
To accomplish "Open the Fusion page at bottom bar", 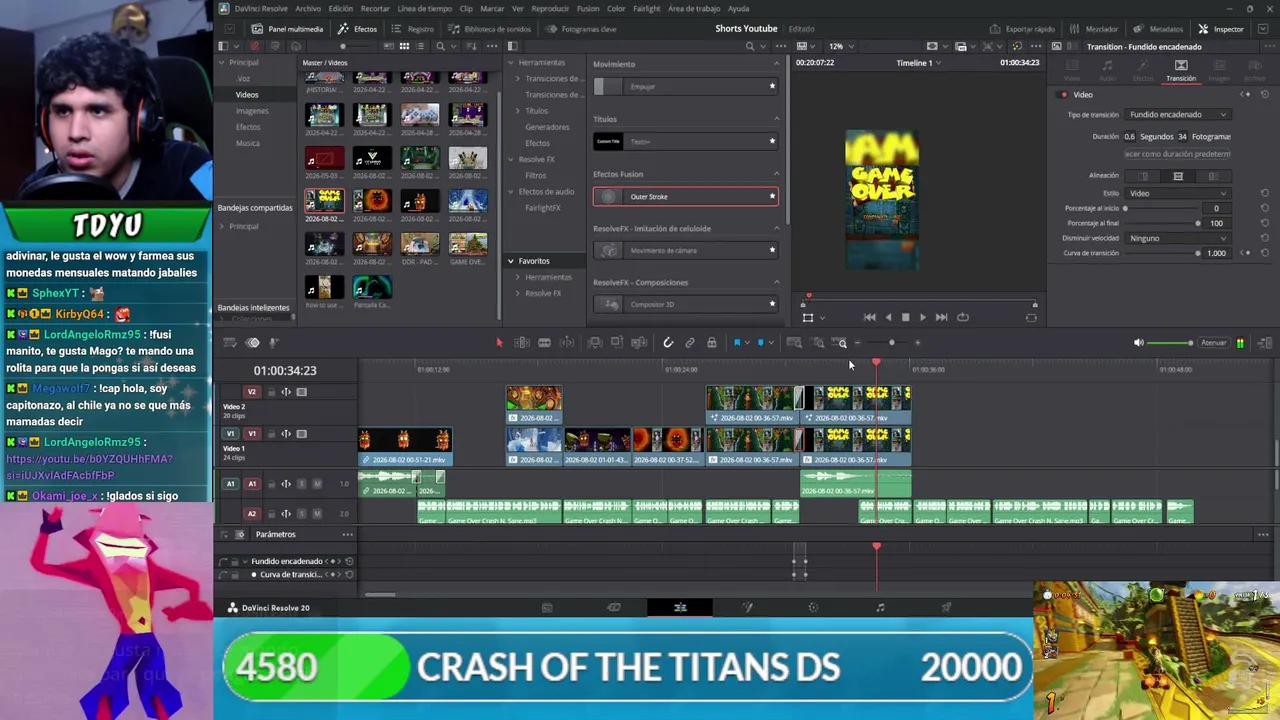I will pyautogui.click(x=747, y=607).
